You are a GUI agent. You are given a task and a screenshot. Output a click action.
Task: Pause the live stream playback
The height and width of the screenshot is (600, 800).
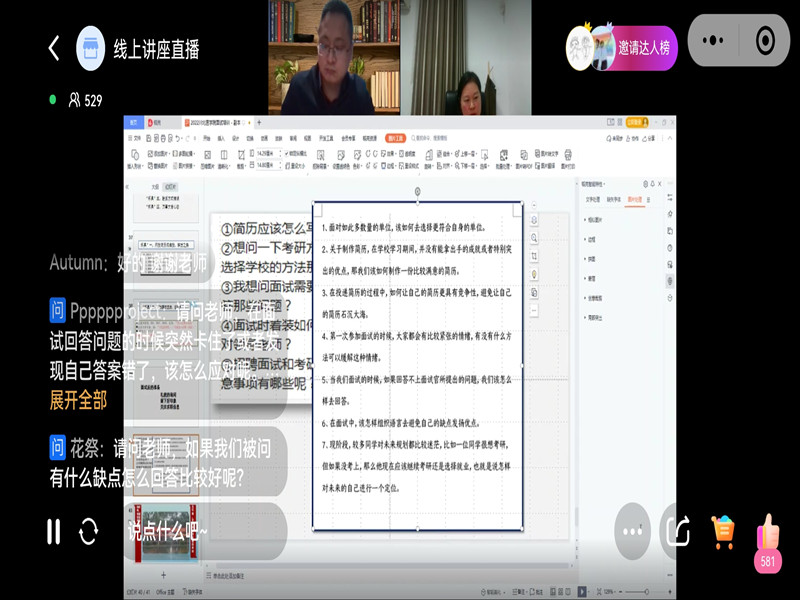[54, 531]
